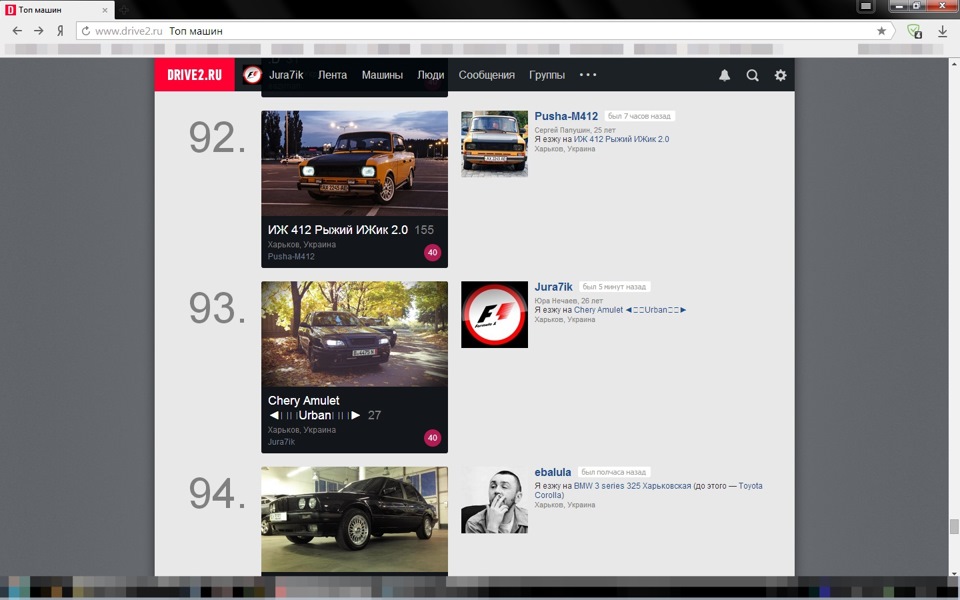
Task: Click Jura7ik avatar icon in navbar
Action: pos(252,75)
